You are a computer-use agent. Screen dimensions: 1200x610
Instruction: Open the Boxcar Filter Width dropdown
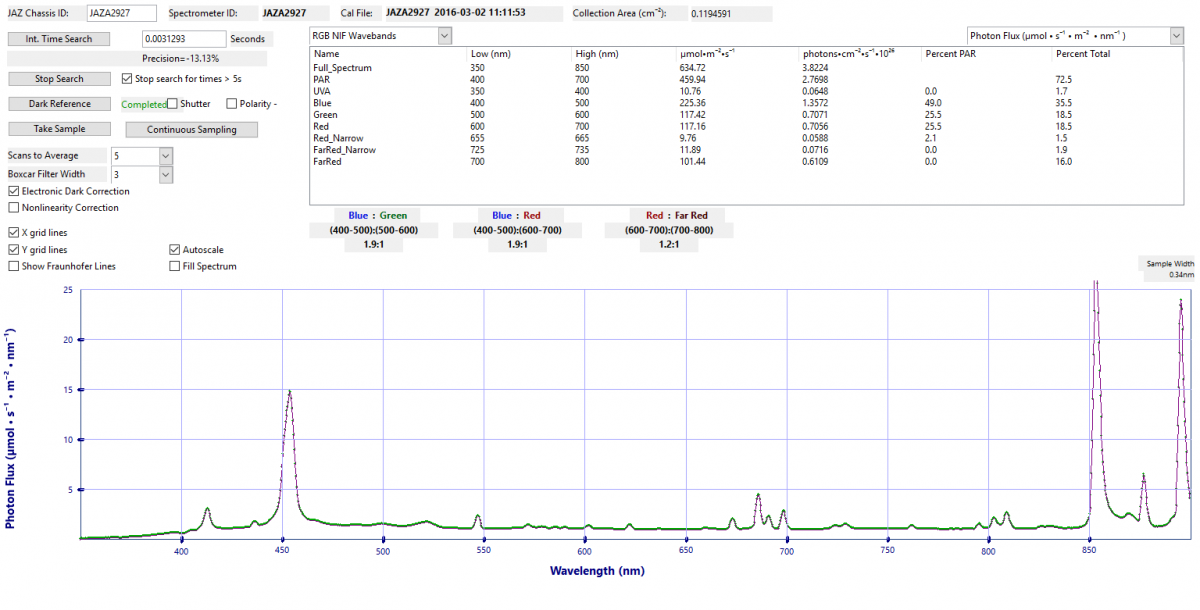166,175
